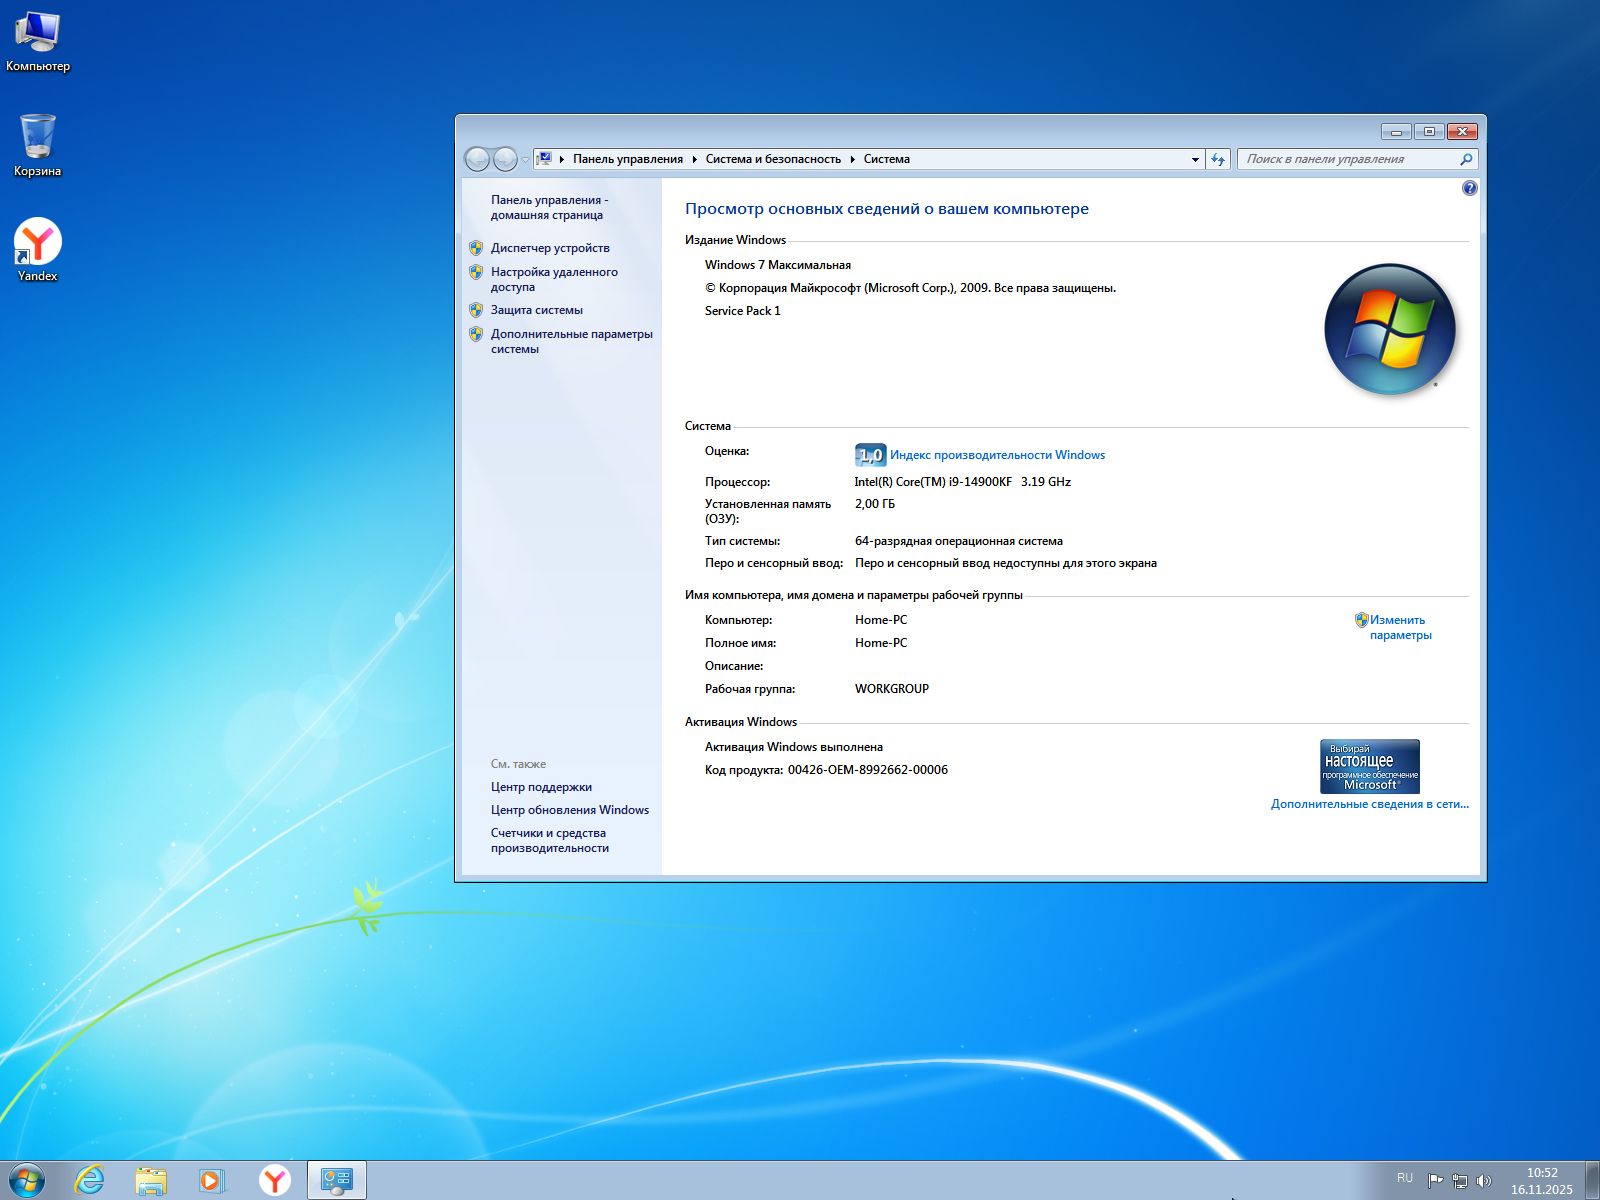Open the Windows Start menu orb
The height and width of the screenshot is (1200, 1600).
27,1180
